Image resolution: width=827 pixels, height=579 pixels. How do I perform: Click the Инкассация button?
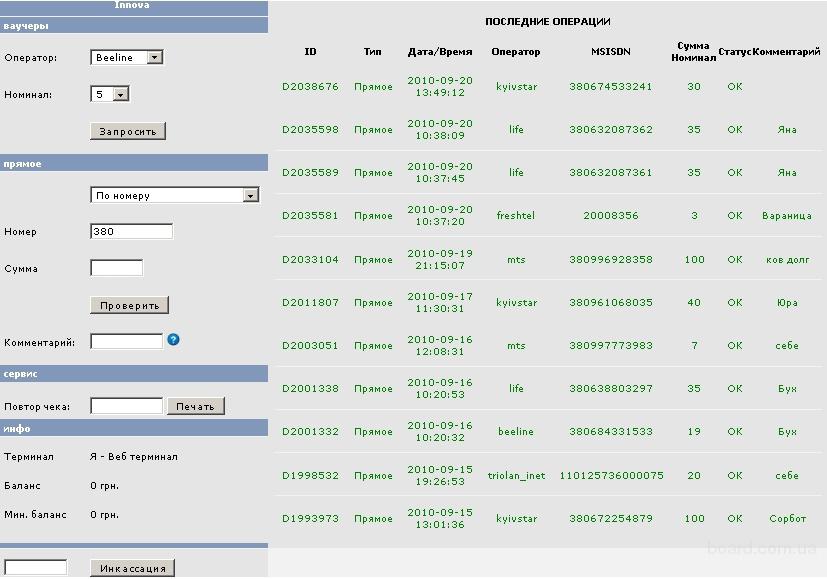(133, 568)
